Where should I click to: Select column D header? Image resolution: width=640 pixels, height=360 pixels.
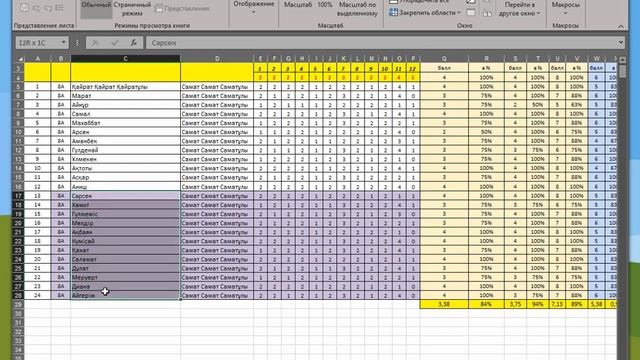click(217, 59)
